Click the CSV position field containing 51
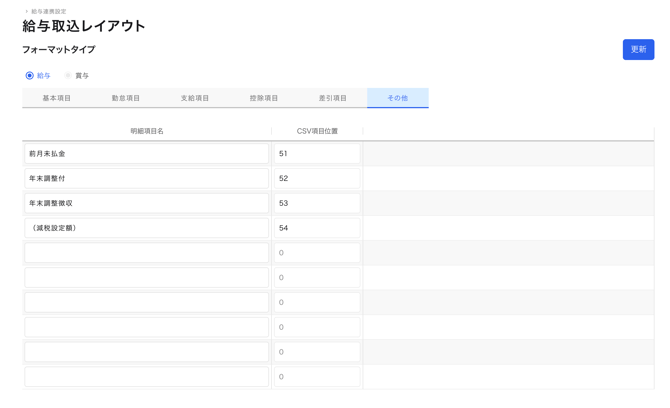The image size is (670, 408). coord(316,154)
